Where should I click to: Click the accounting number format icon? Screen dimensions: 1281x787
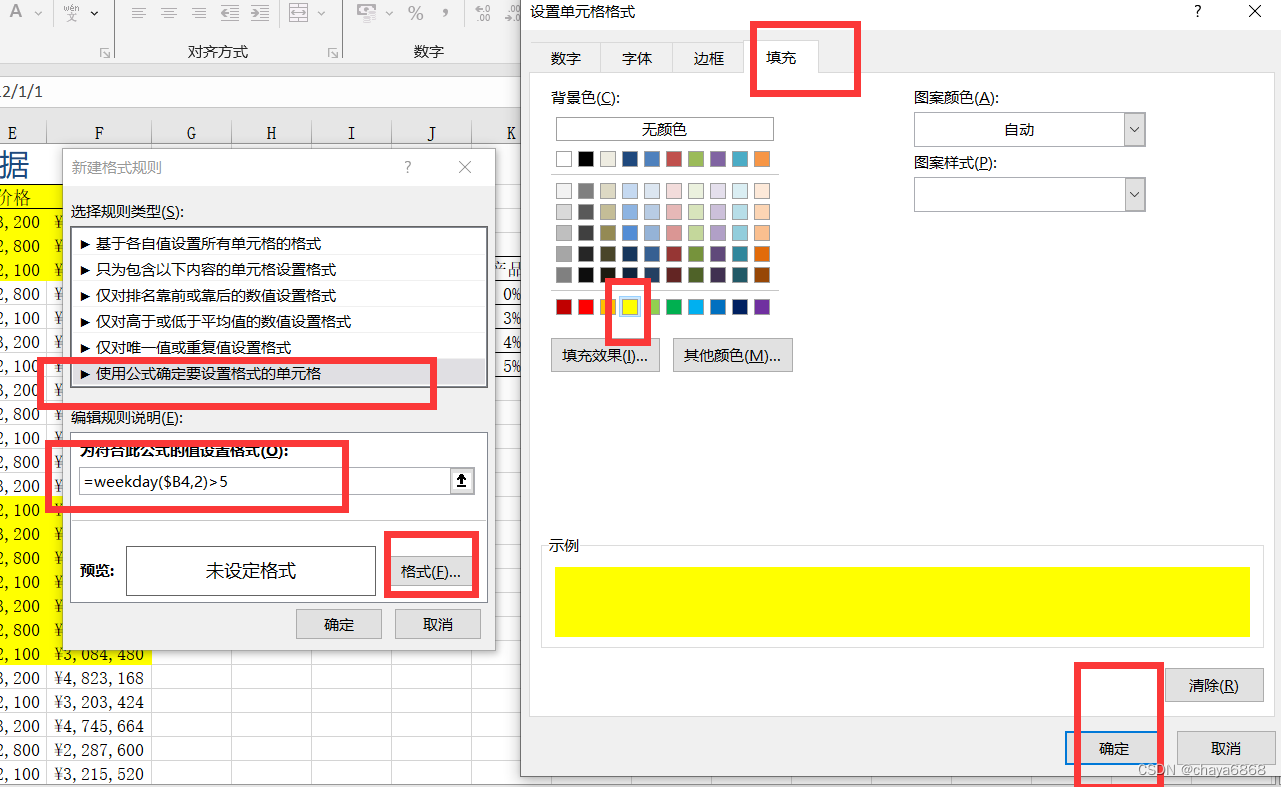367,14
